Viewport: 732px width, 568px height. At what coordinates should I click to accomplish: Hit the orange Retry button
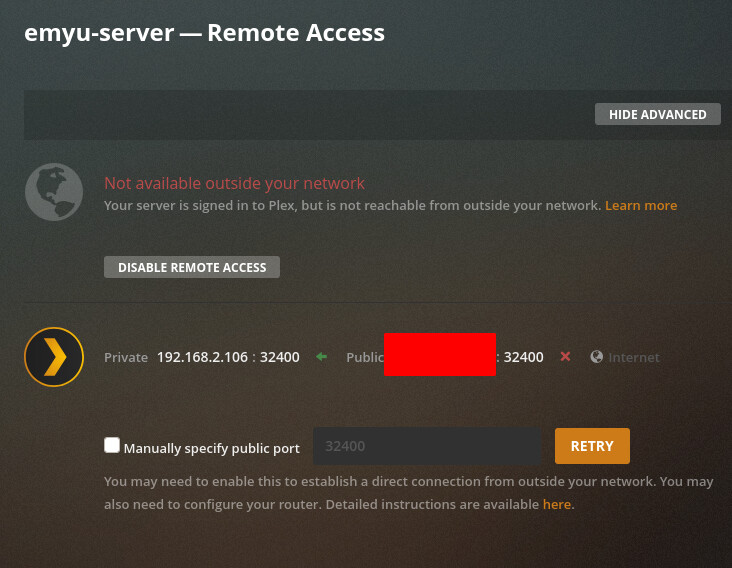coord(592,446)
